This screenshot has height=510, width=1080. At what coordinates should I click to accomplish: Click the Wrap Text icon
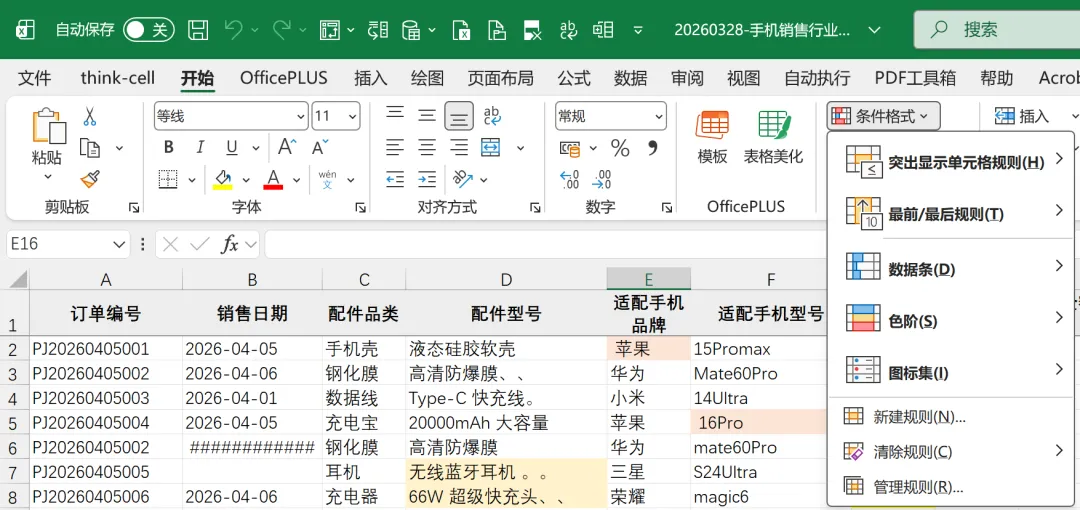(492, 115)
